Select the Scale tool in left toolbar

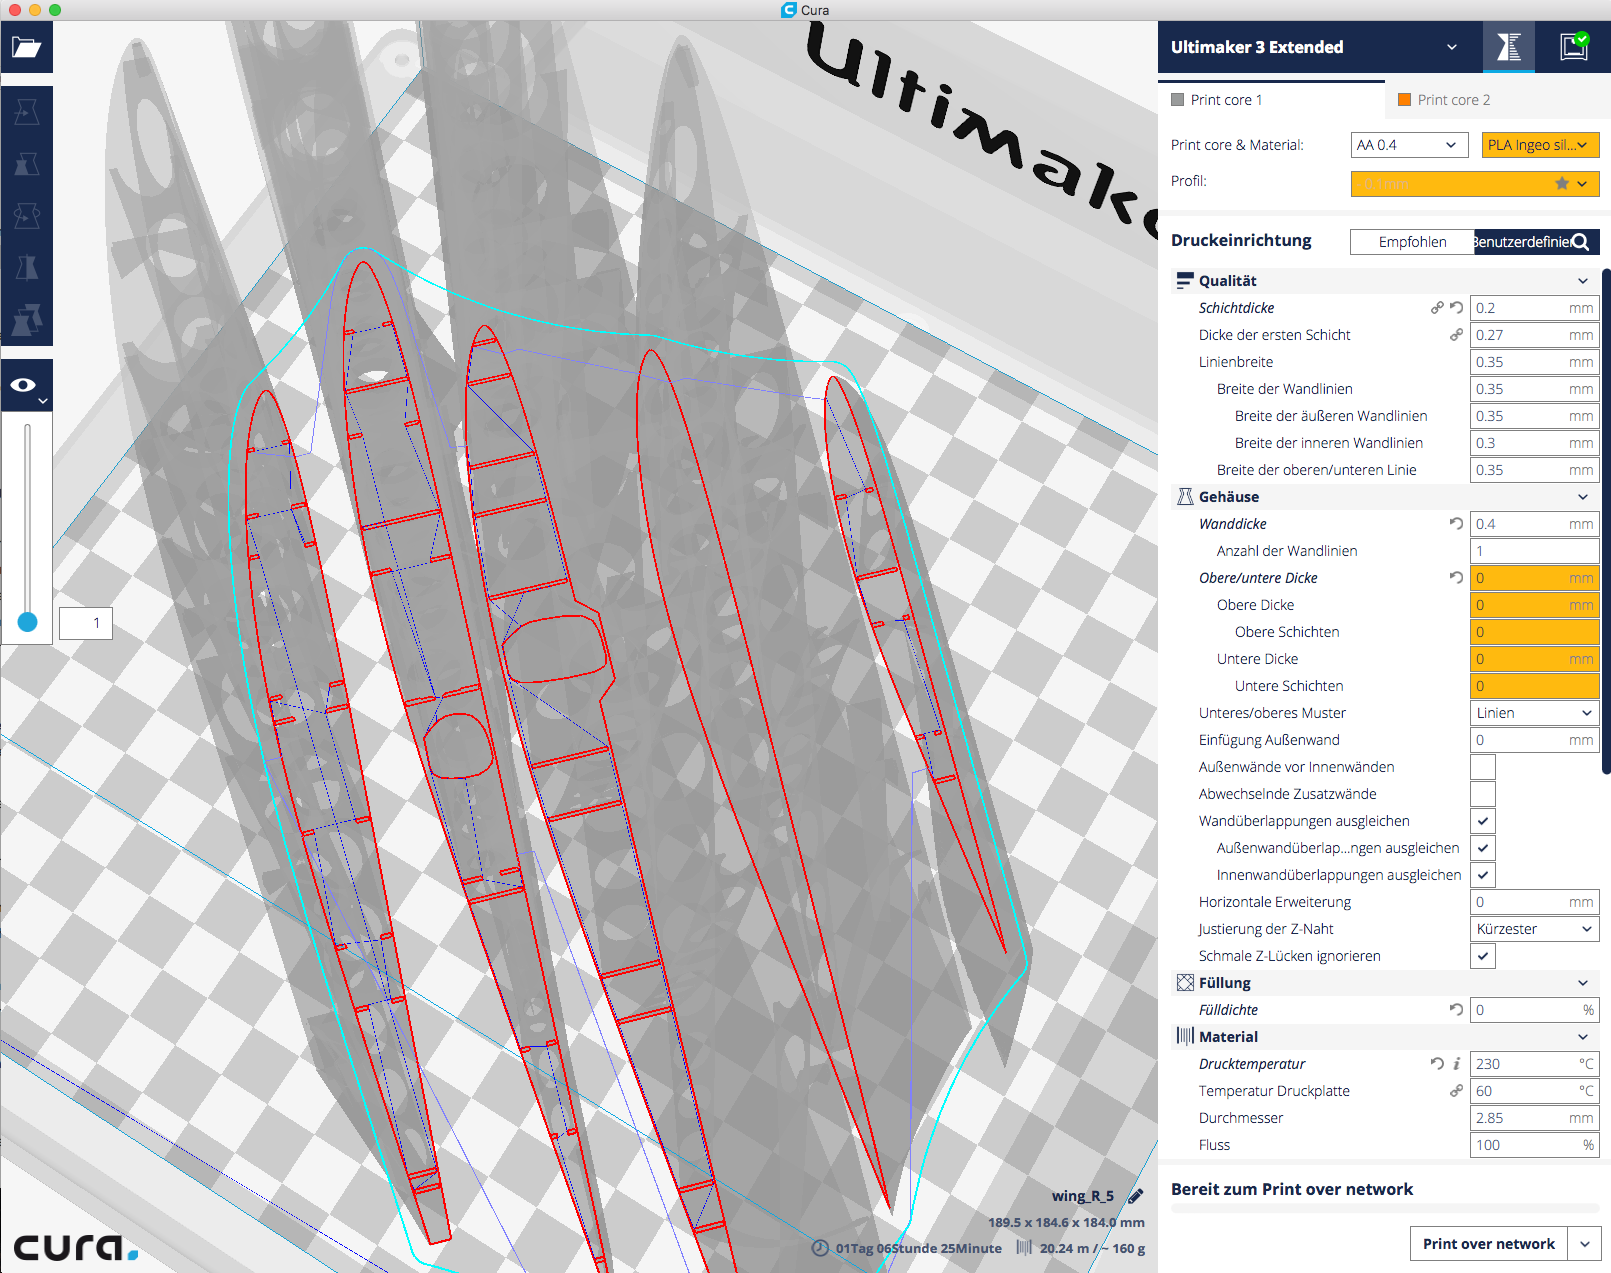27,164
